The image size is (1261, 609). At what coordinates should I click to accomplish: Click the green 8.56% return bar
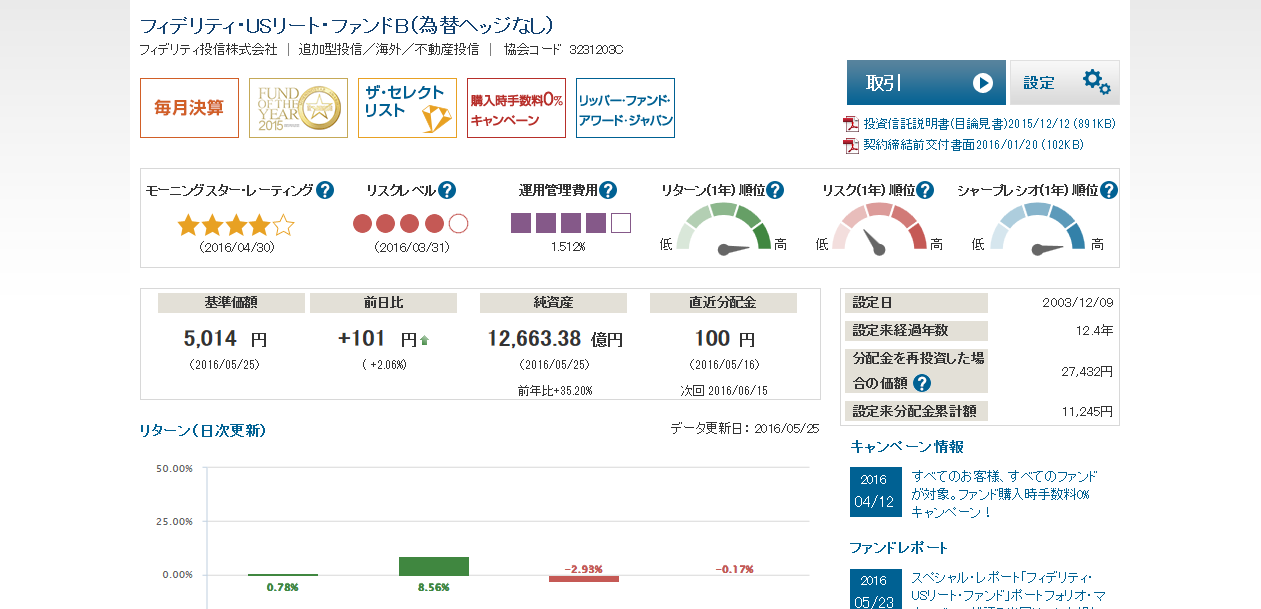pyautogui.click(x=434, y=566)
